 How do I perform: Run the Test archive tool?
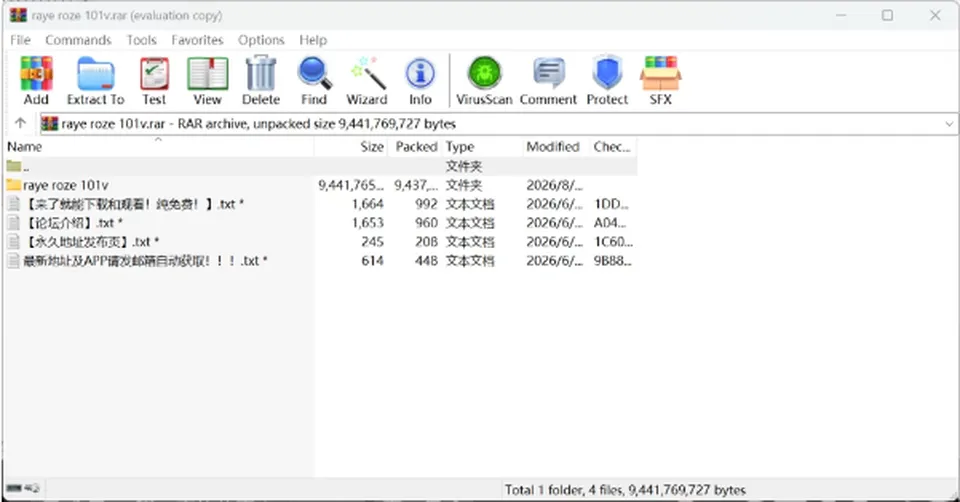click(x=154, y=81)
